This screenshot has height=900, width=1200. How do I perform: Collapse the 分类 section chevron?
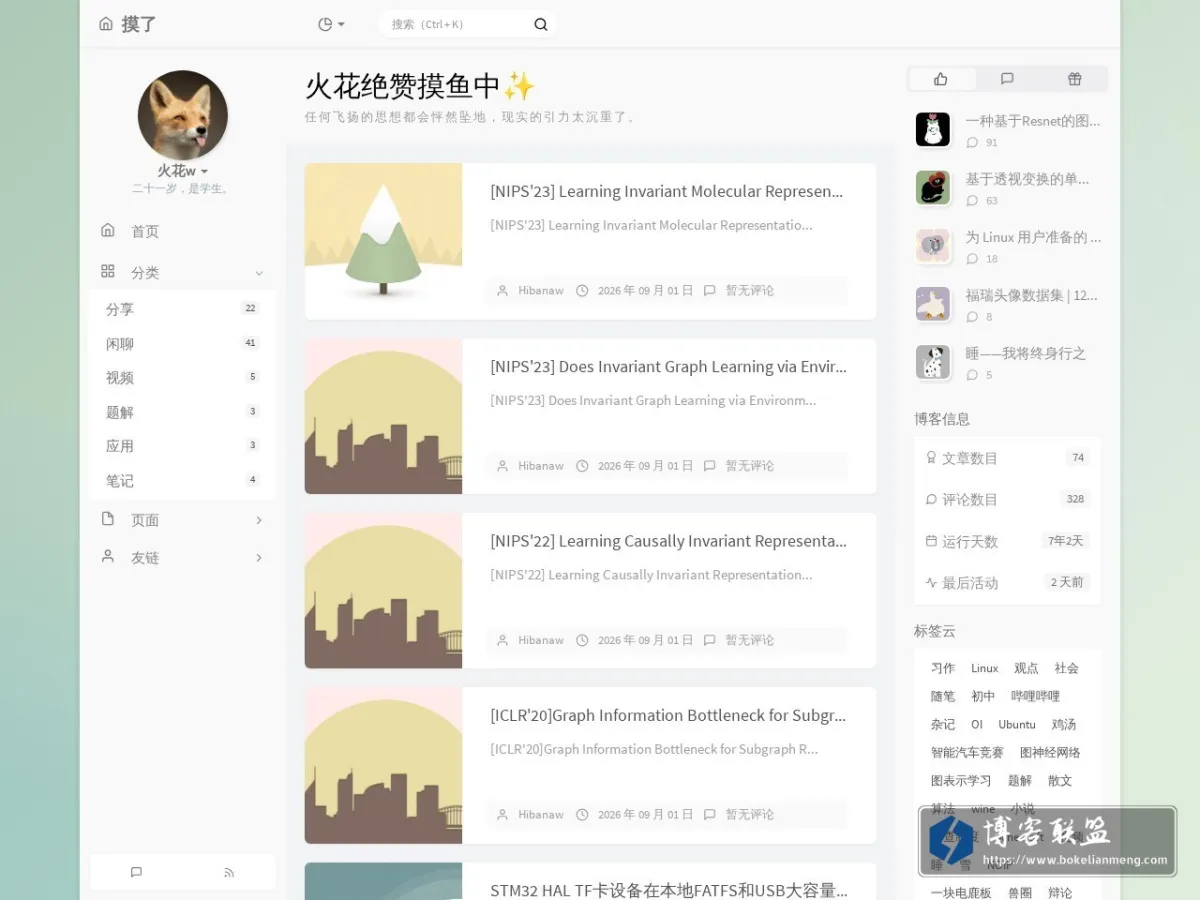(259, 273)
